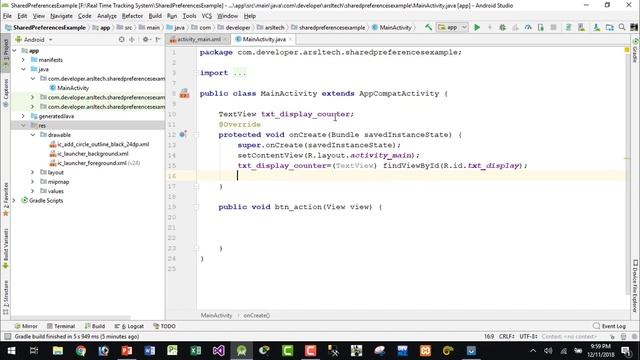Click the SDK Manager icon in toolbar

click(x=596, y=27)
